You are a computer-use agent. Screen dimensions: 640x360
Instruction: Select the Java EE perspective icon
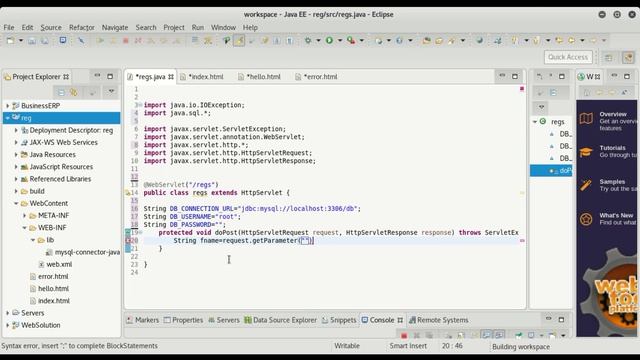coord(628,58)
